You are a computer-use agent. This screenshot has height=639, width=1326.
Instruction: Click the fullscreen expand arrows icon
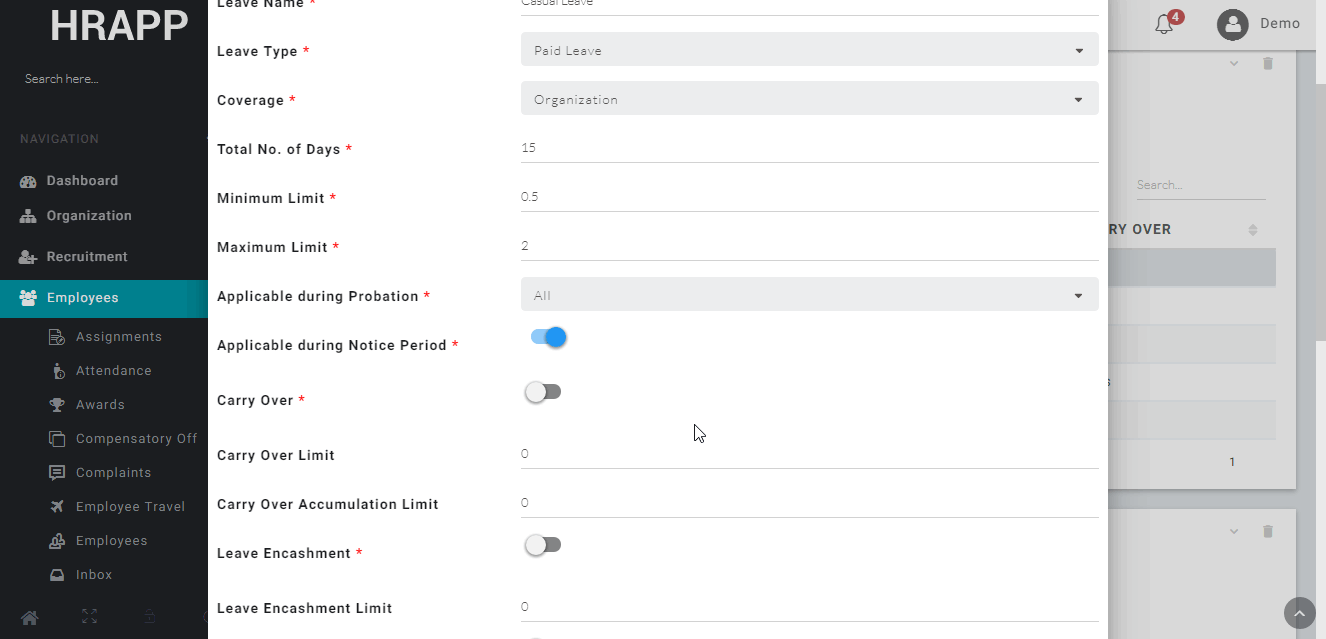90,617
